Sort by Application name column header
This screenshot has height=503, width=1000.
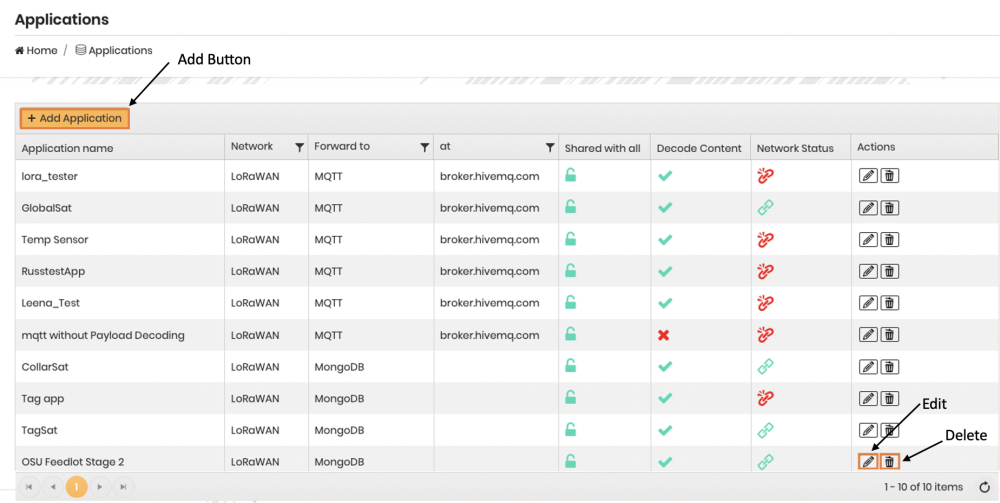[67, 148]
